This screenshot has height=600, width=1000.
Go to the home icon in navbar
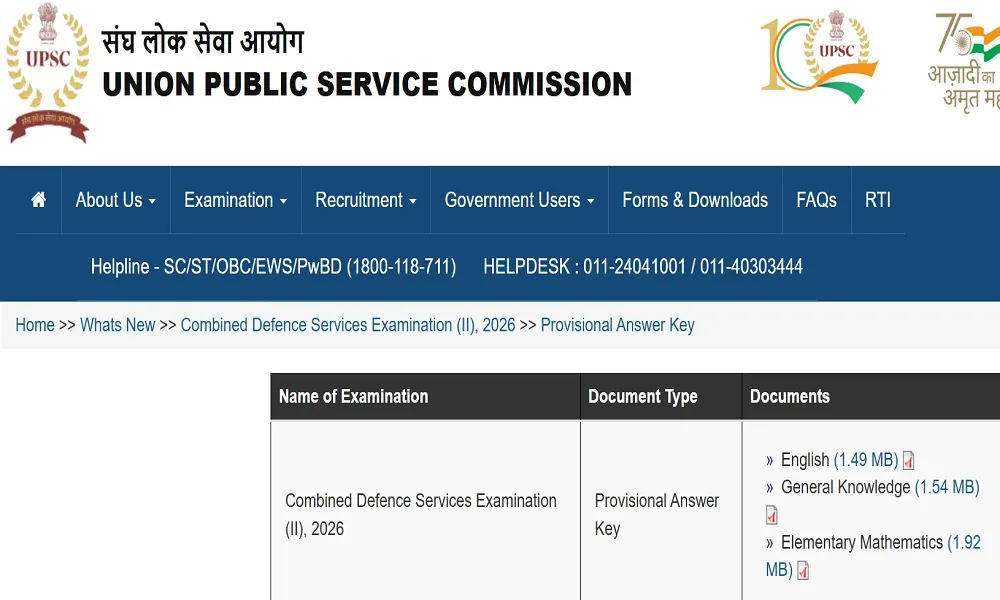coord(38,200)
